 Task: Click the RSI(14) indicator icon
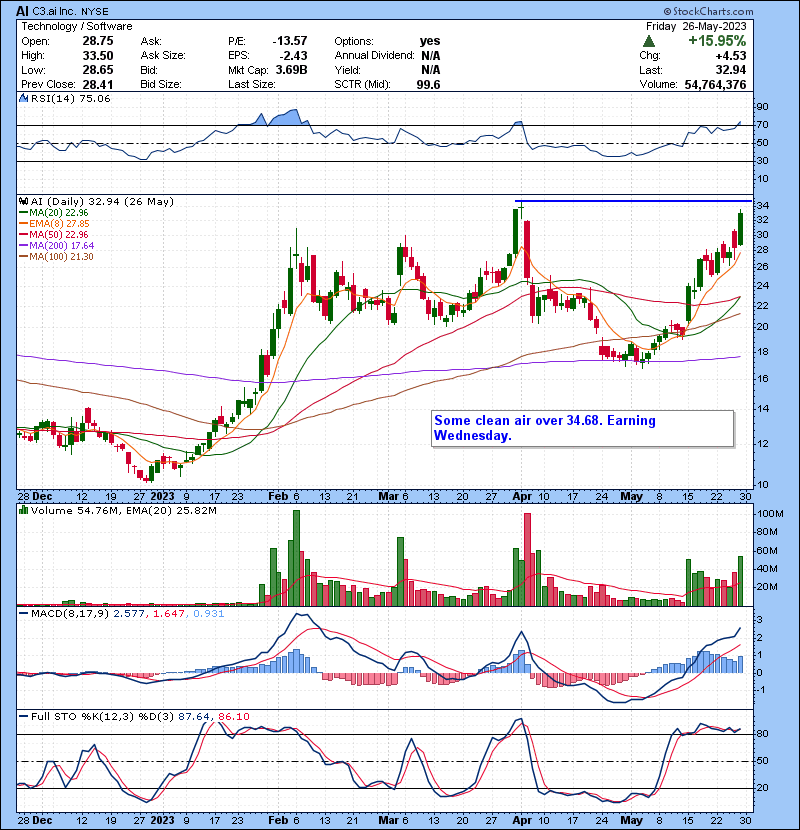click(23, 98)
